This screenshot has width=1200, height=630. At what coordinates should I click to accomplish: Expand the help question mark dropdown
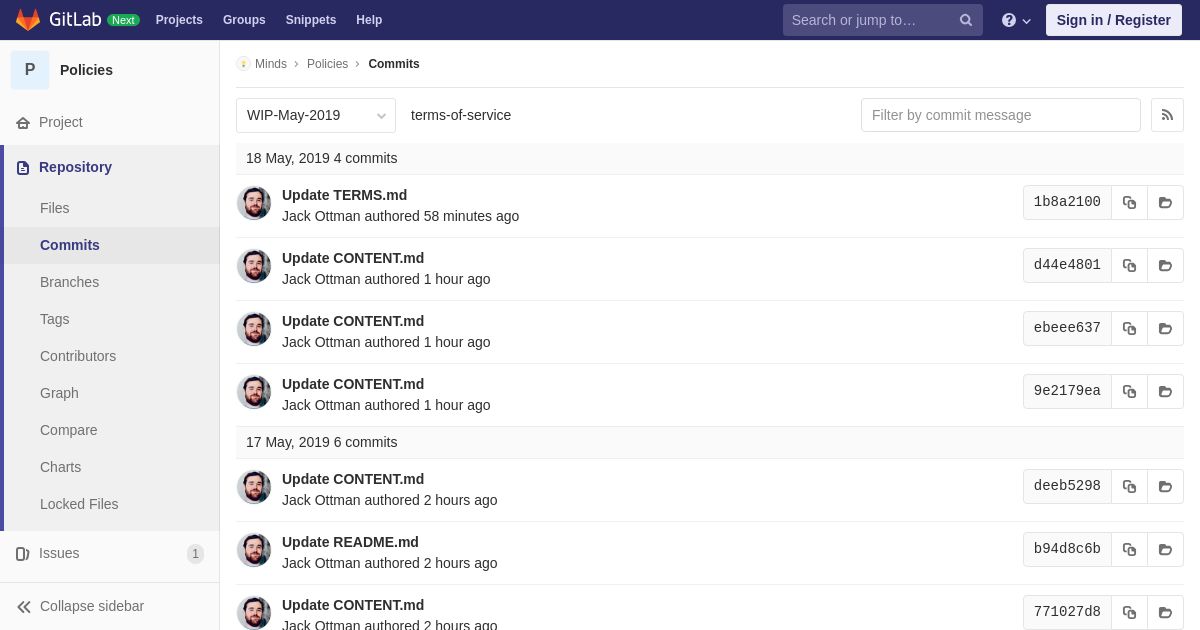pyautogui.click(x=1016, y=20)
